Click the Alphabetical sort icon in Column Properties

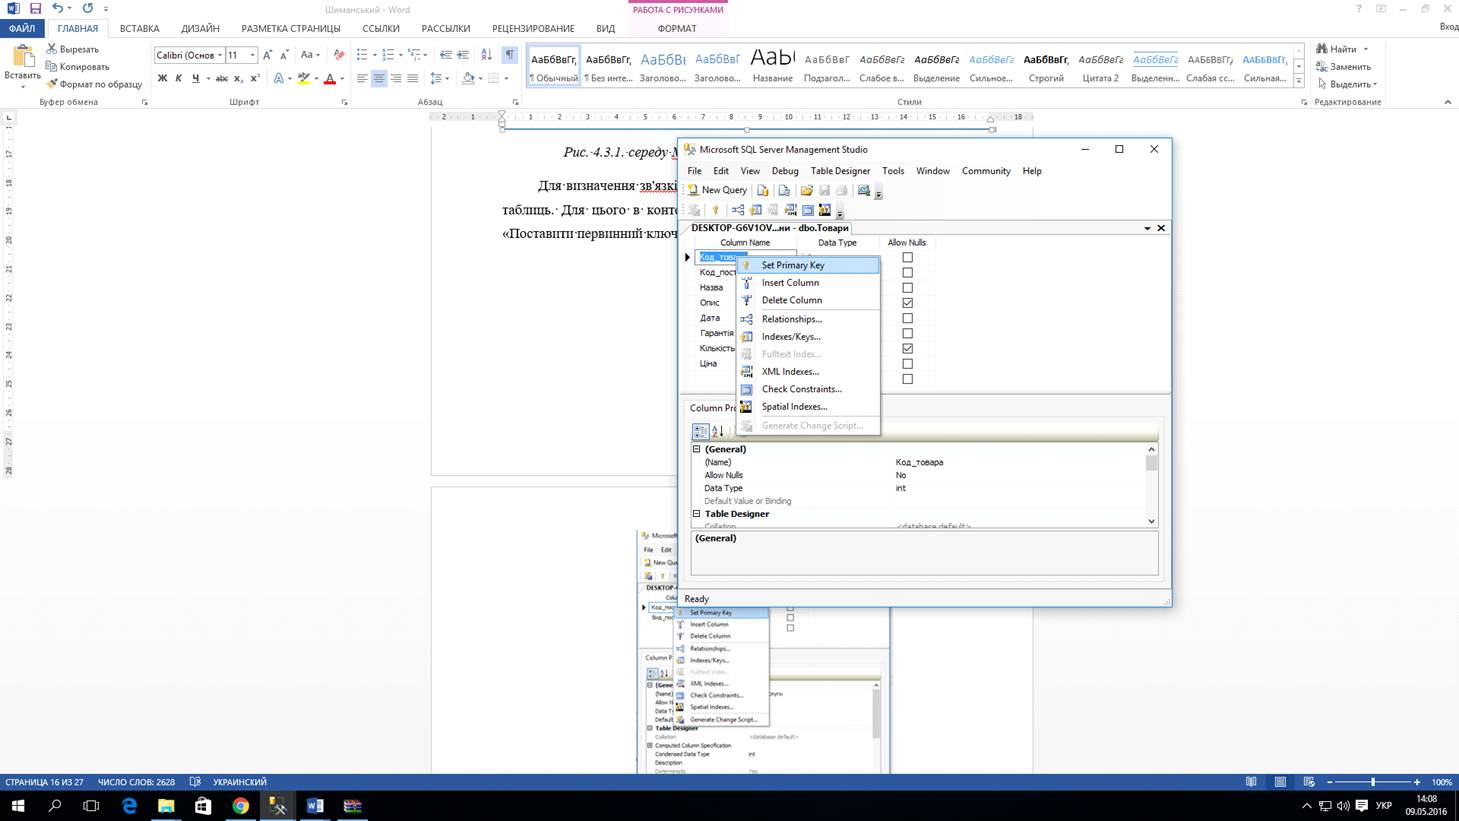click(718, 432)
